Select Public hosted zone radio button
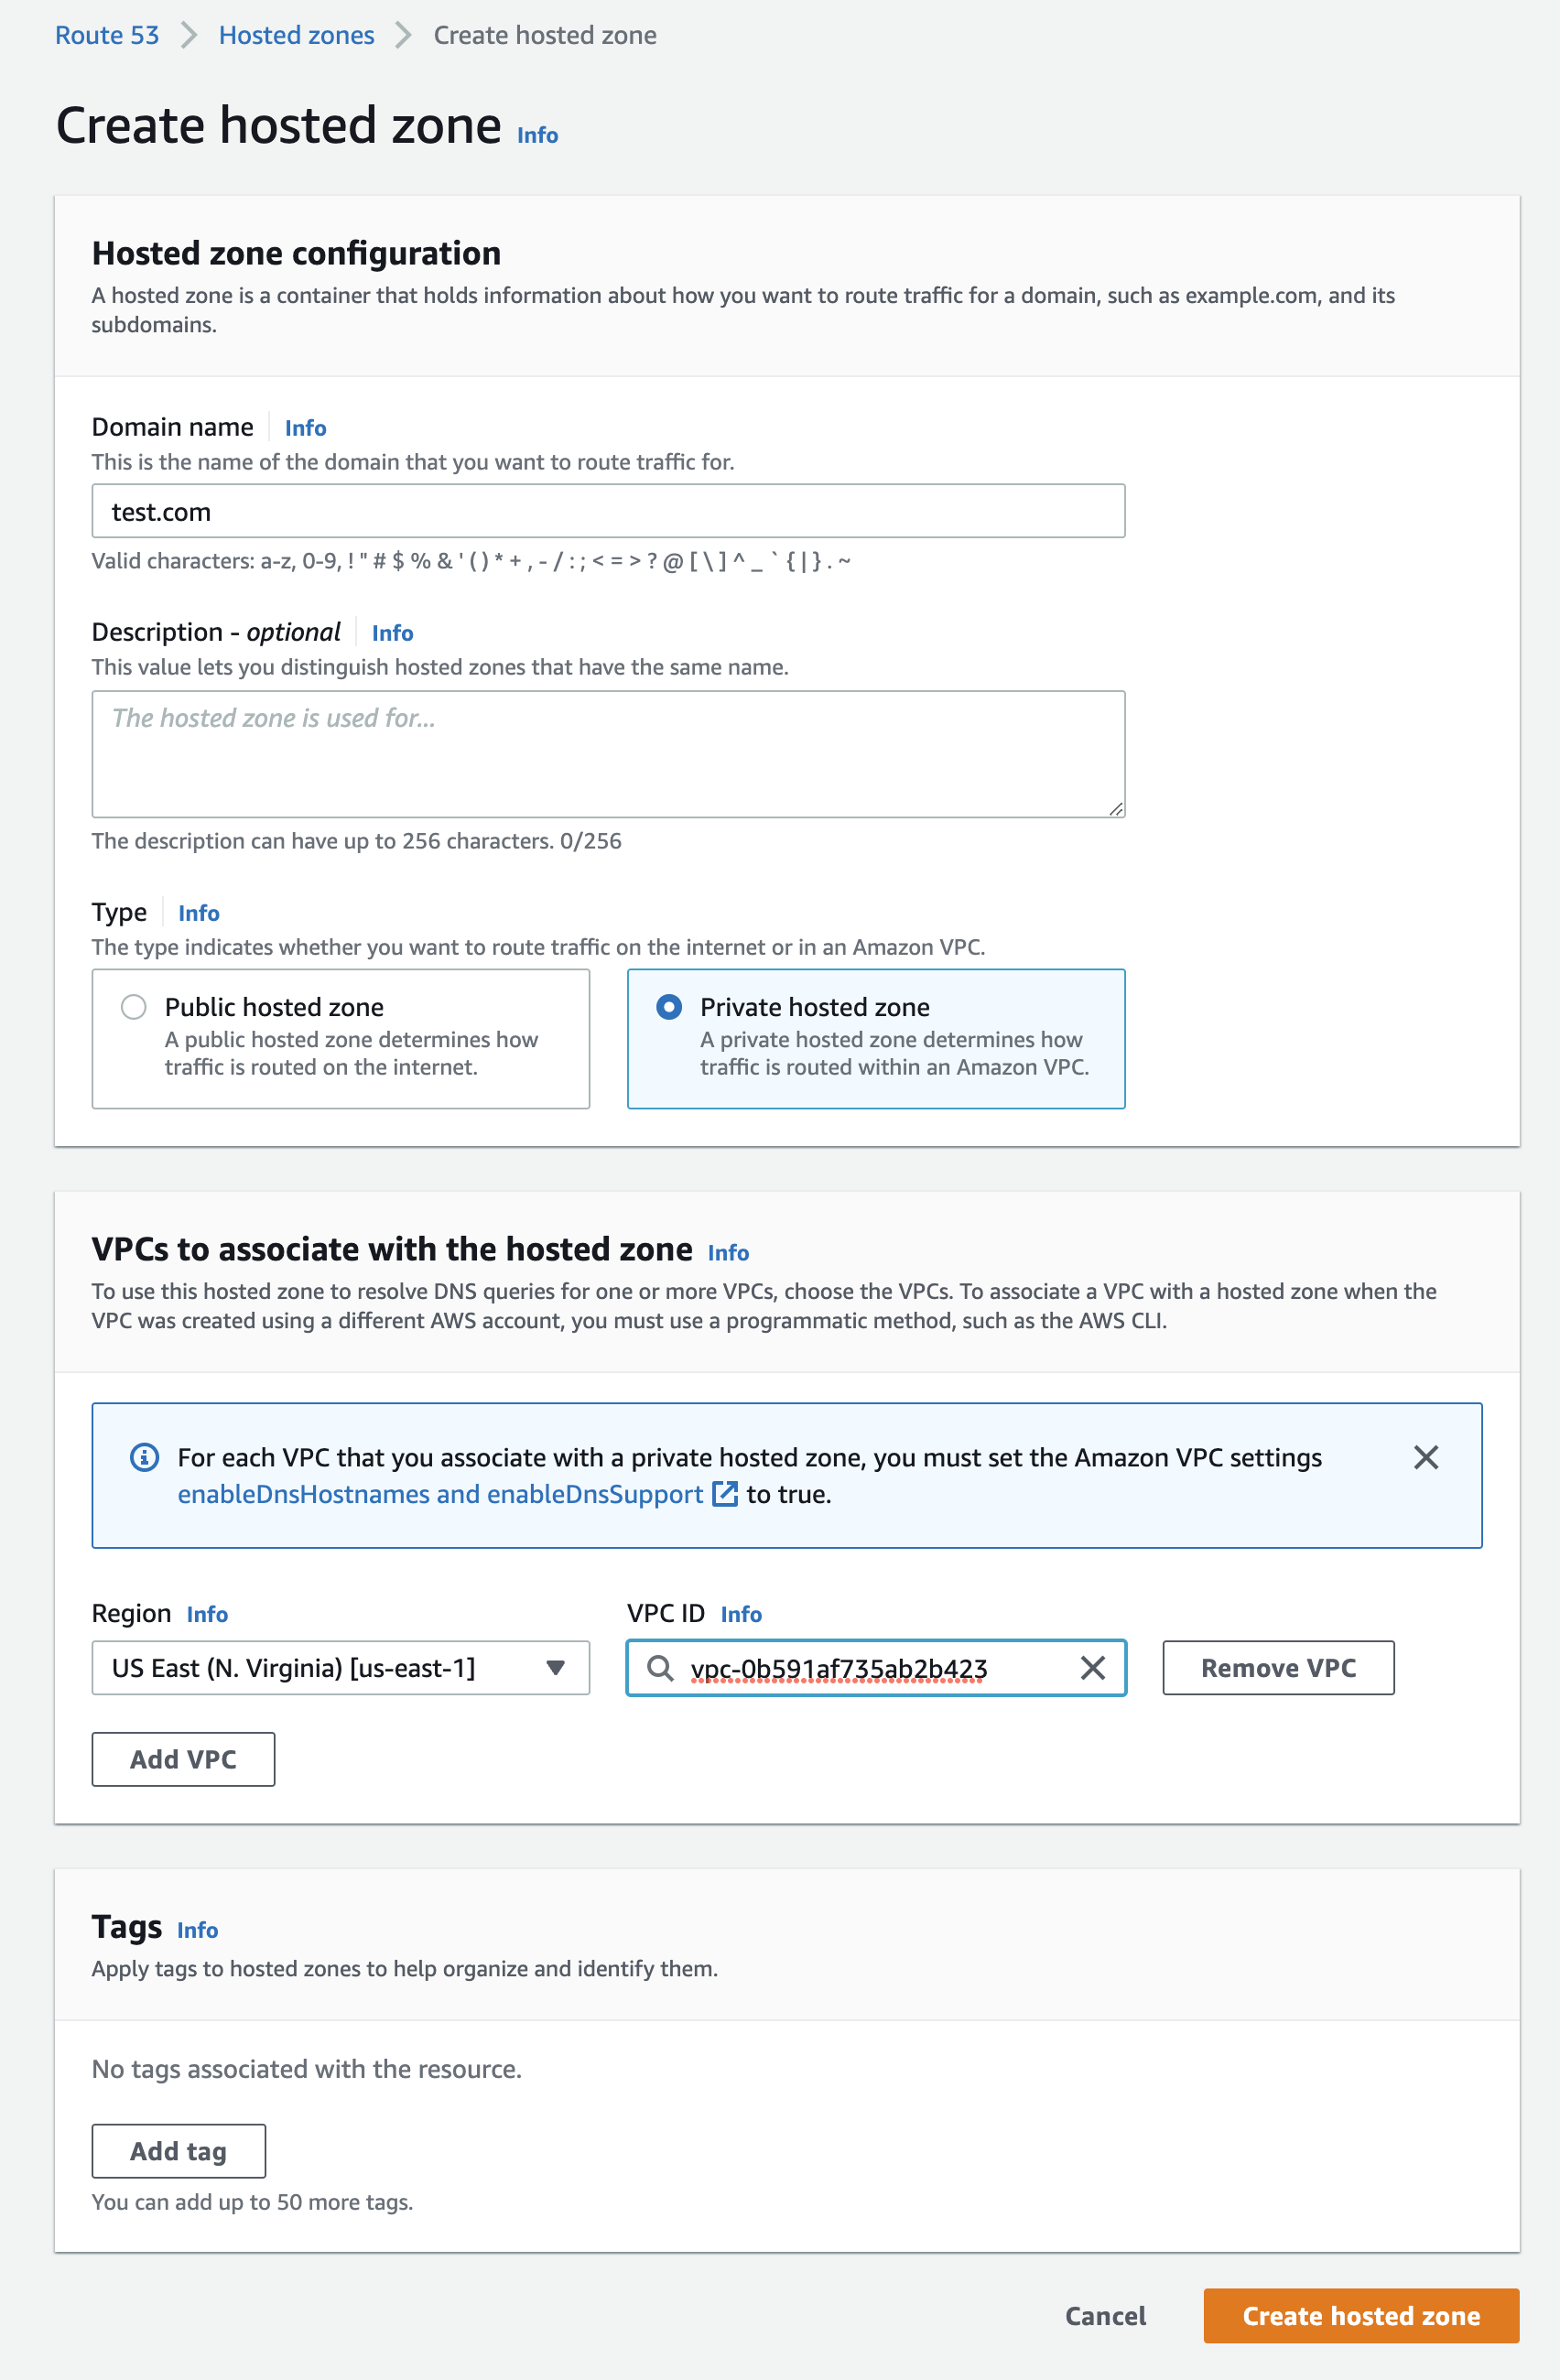The width and height of the screenshot is (1560, 2380). click(134, 1007)
